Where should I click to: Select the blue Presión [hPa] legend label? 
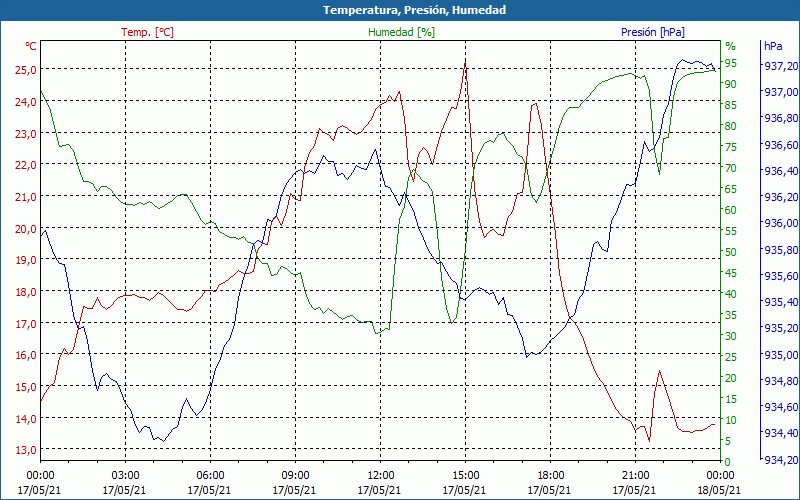pyautogui.click(x=653, y=32)
